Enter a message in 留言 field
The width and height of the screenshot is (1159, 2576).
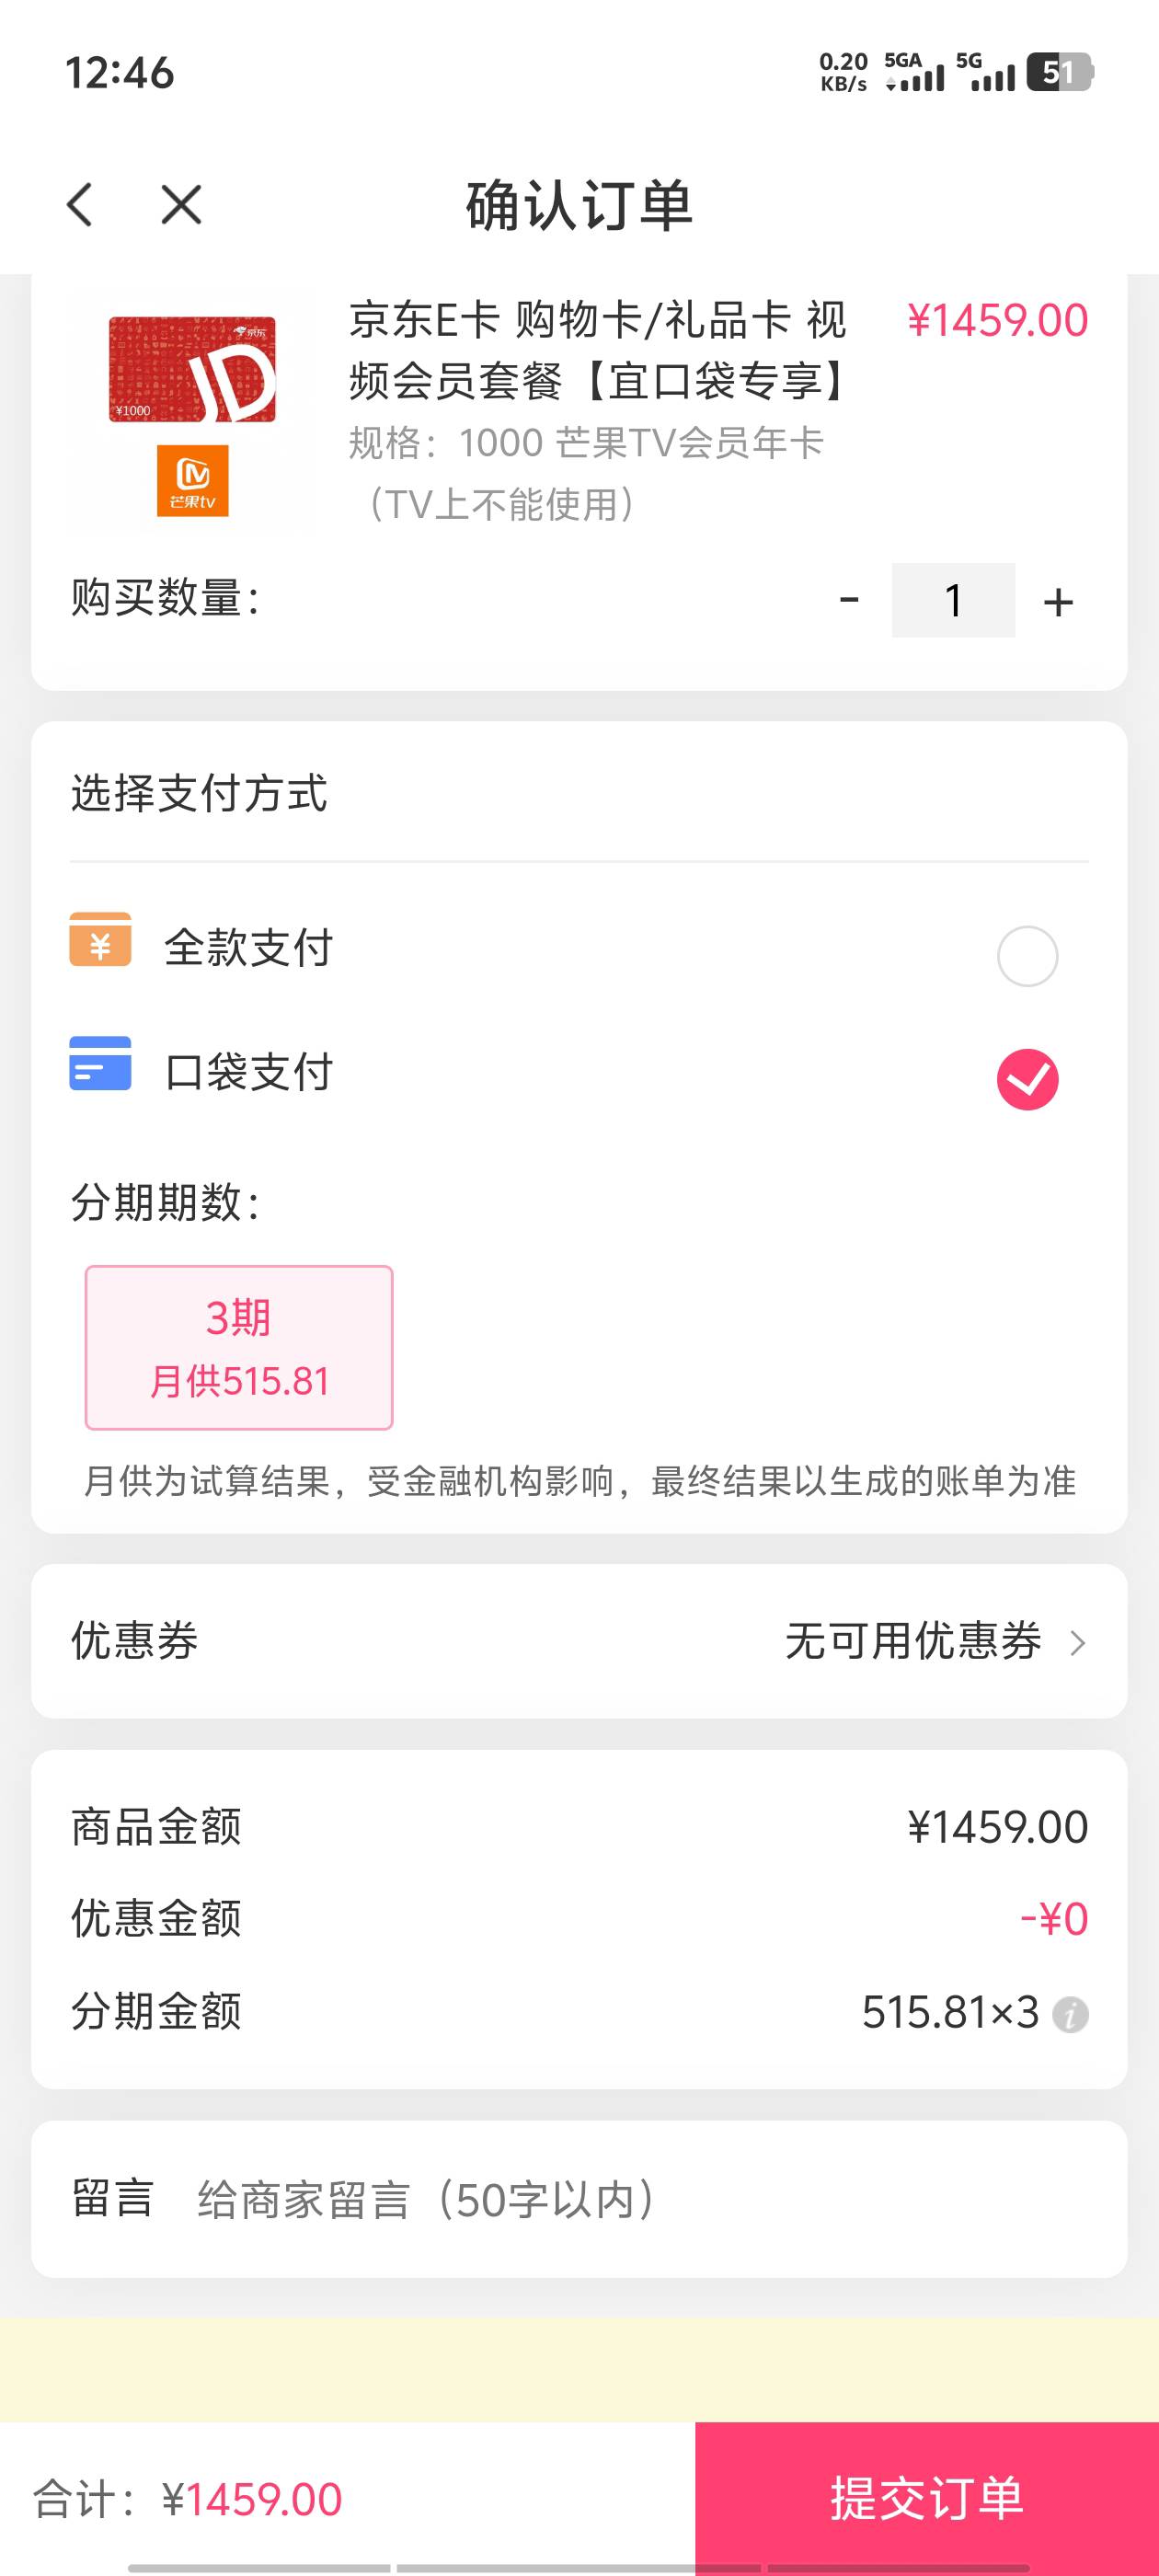[620, 2199]
